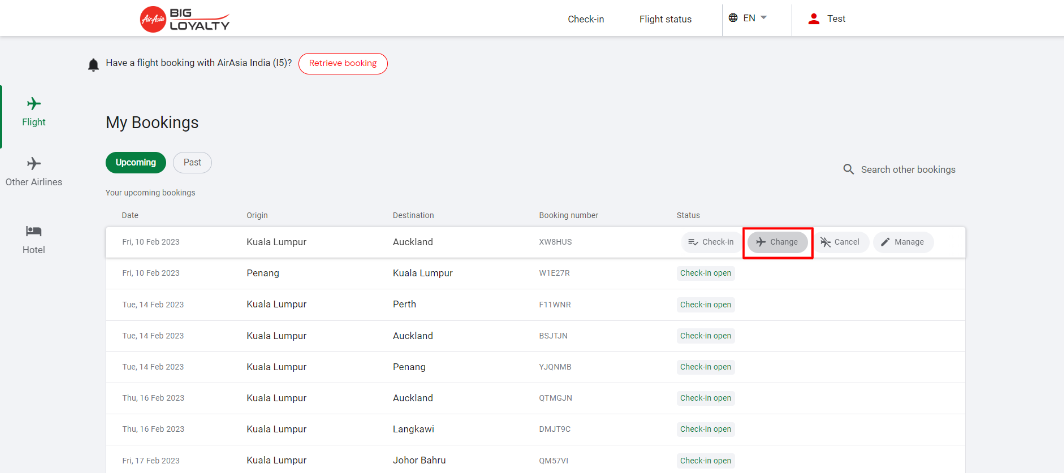
Task: Click the Test user profile icon
Action: [x=814, y=18]
